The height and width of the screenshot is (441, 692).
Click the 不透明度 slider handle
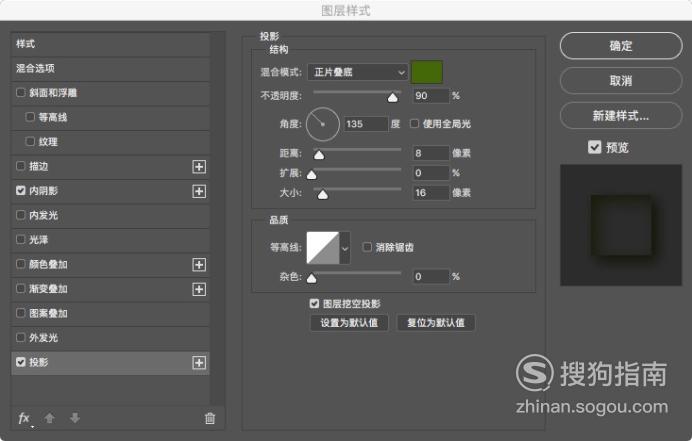click(392, 98)
